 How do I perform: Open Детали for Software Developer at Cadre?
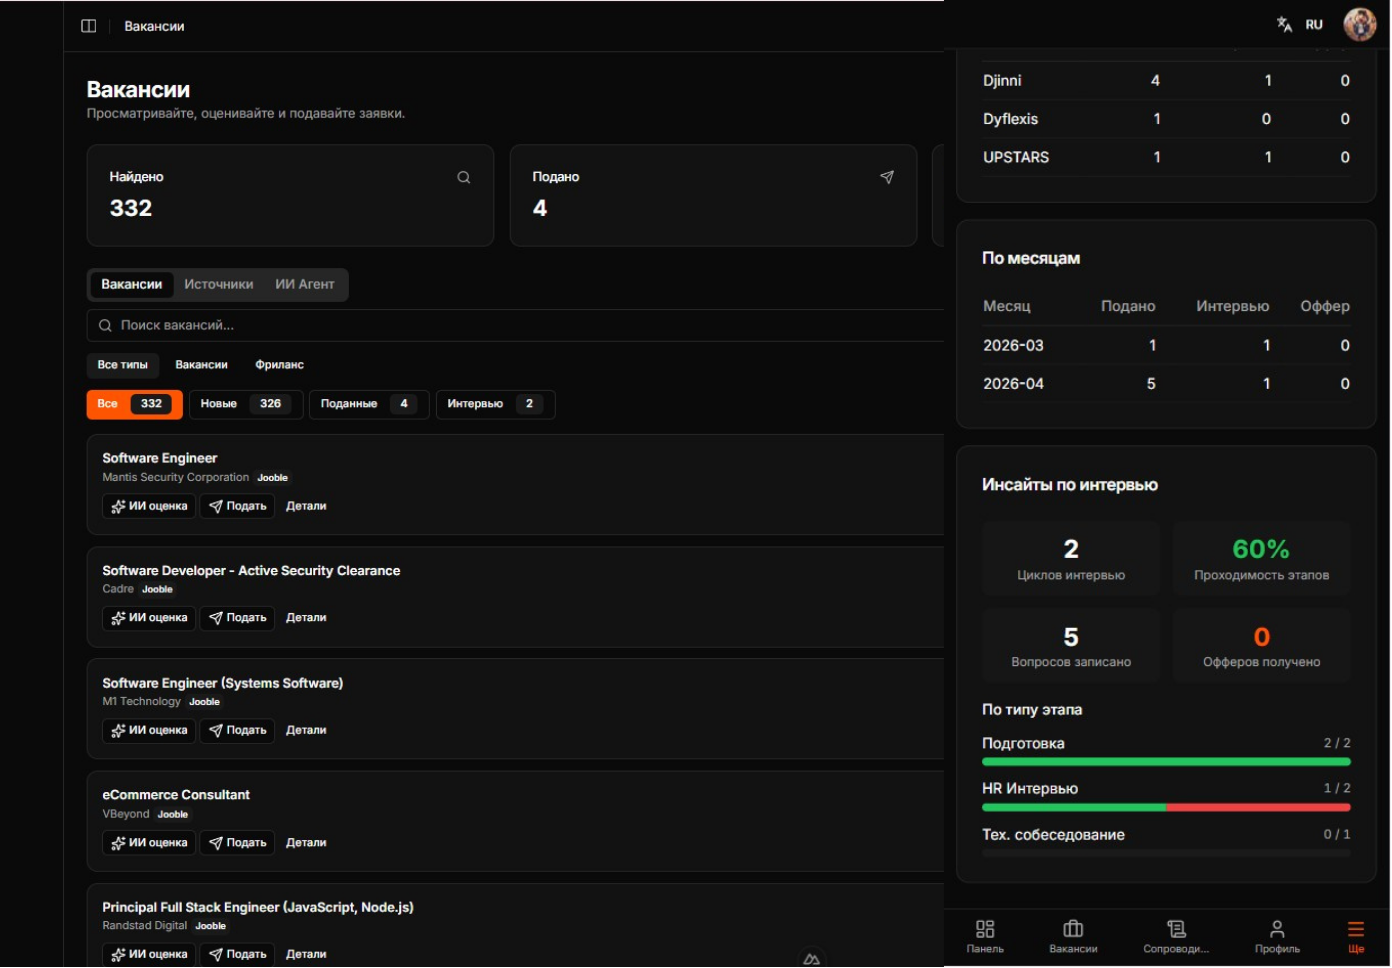tap(306, 618)
